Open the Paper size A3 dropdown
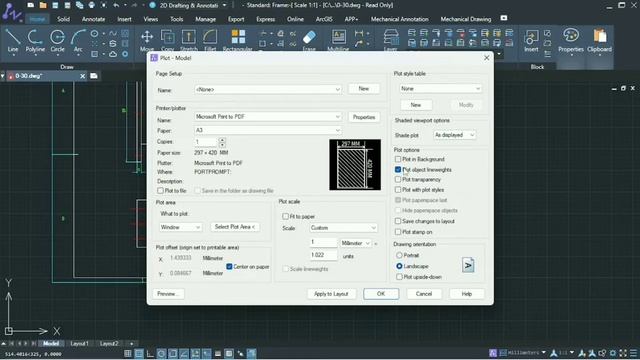 268,130
